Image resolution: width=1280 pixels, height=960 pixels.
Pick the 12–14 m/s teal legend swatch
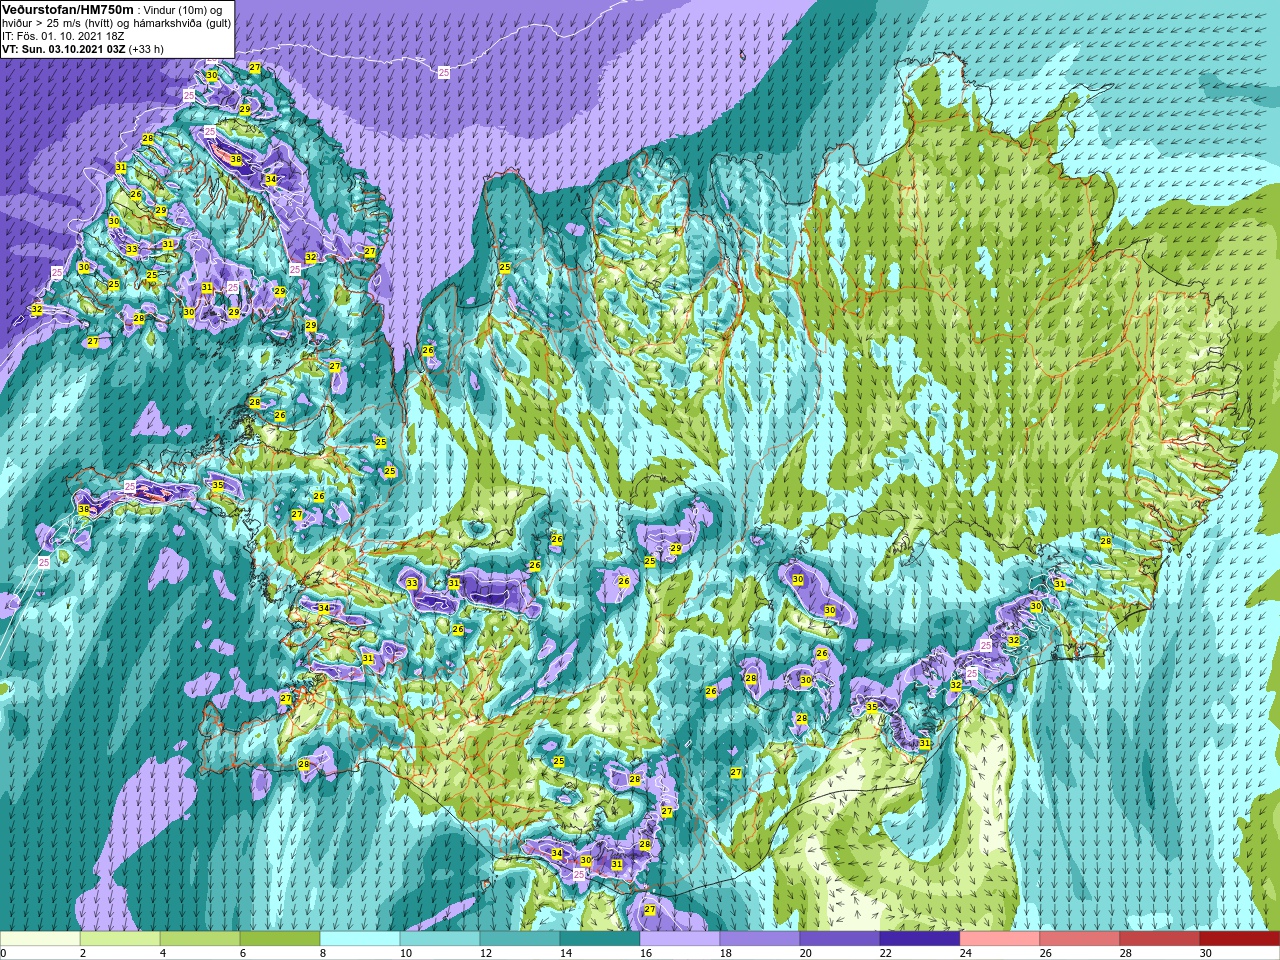[x=520, y=939]
